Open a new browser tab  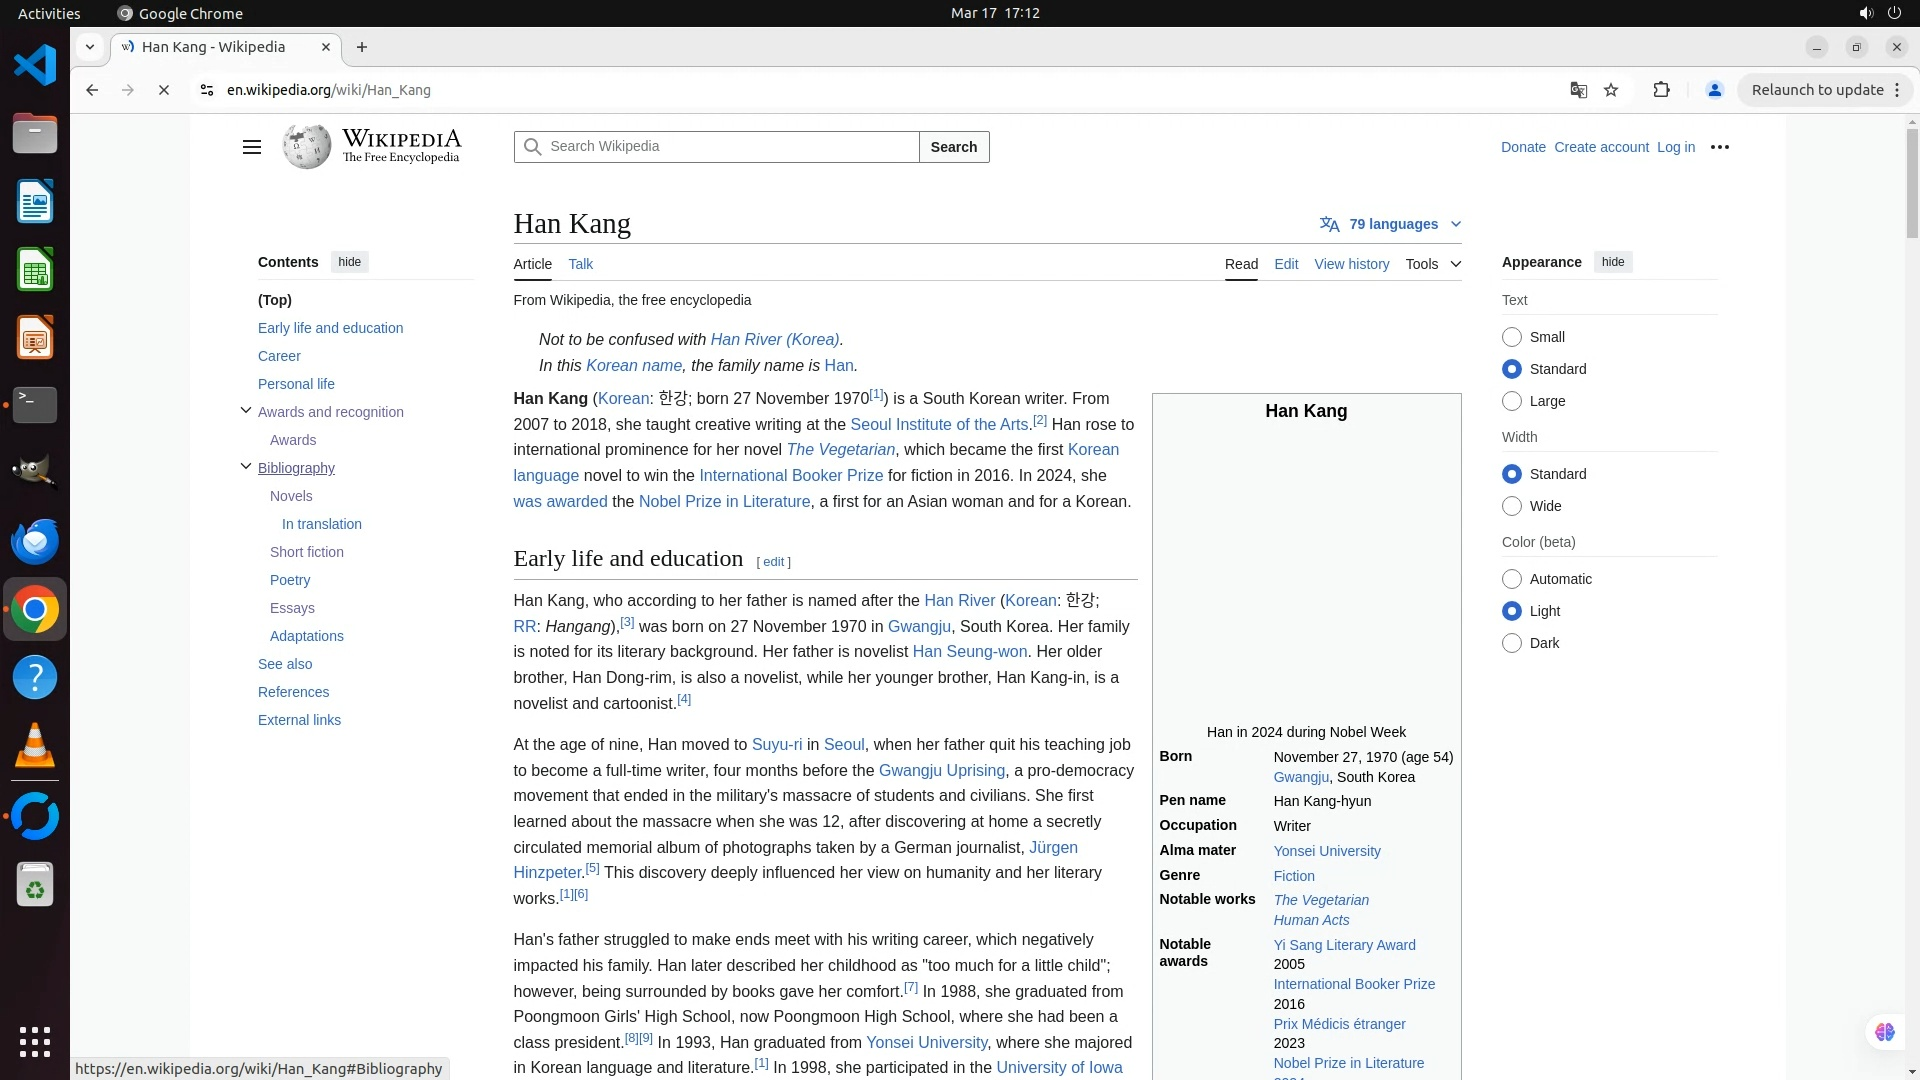[362, 47]
